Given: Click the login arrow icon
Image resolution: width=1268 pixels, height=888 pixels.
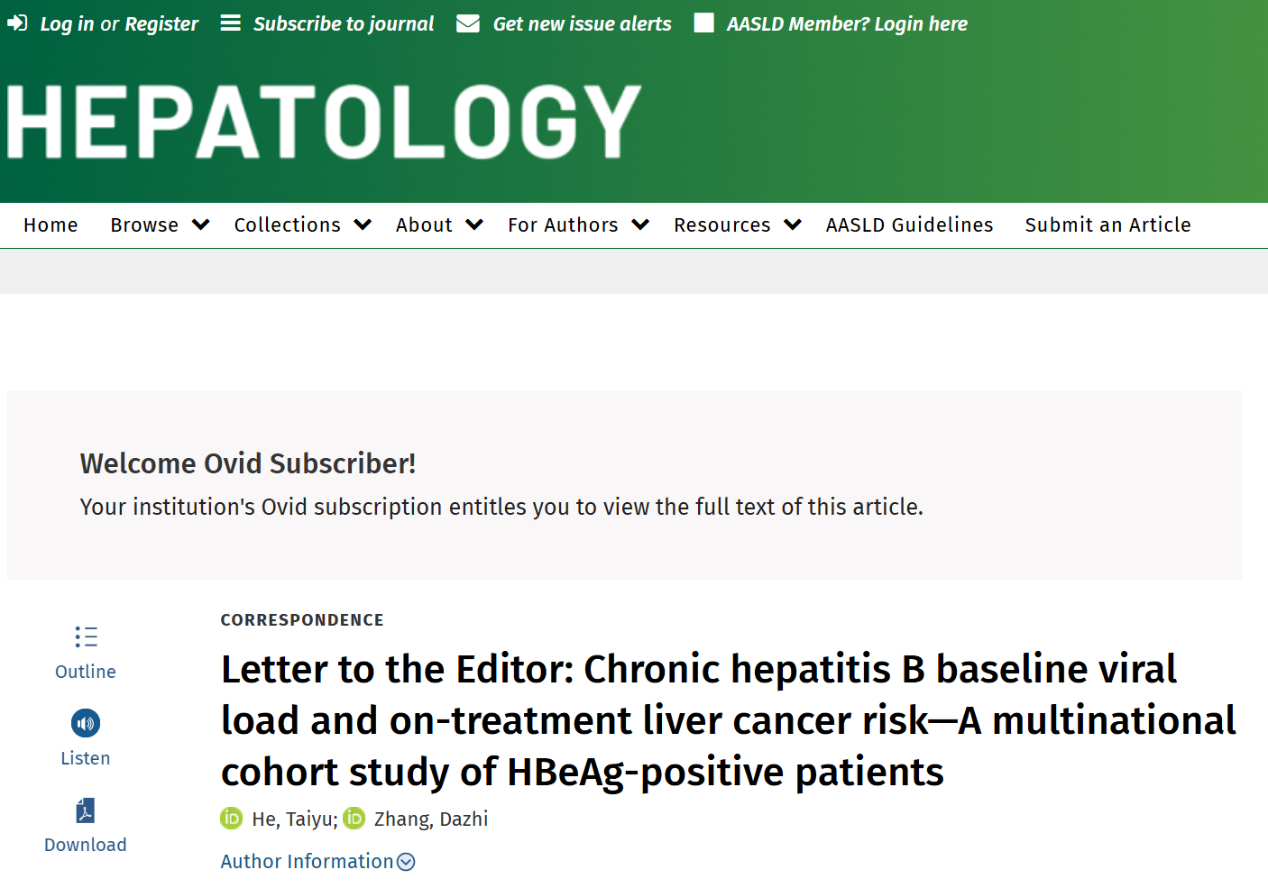Looking at the screenshot, I should (17, 23).
